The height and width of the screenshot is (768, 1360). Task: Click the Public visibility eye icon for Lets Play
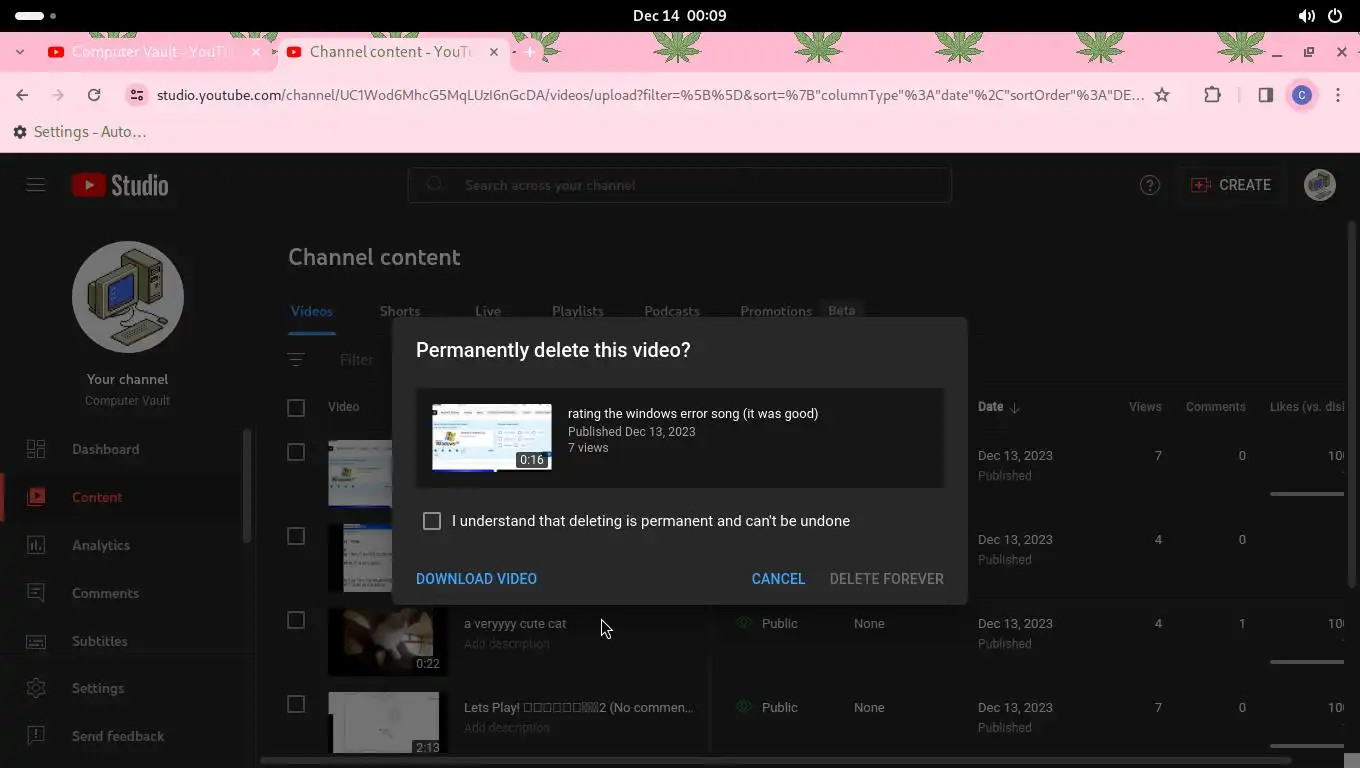[x=744, y=707]
